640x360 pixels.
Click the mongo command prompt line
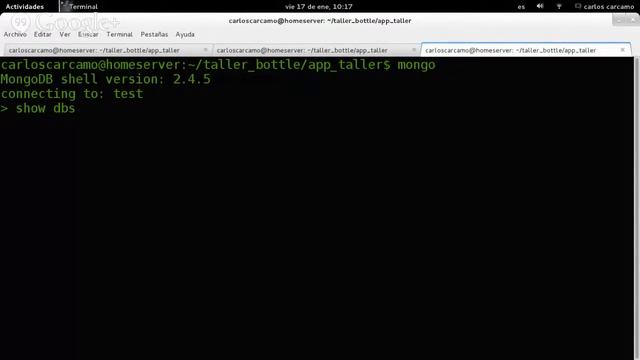click(x=218, y=65)
